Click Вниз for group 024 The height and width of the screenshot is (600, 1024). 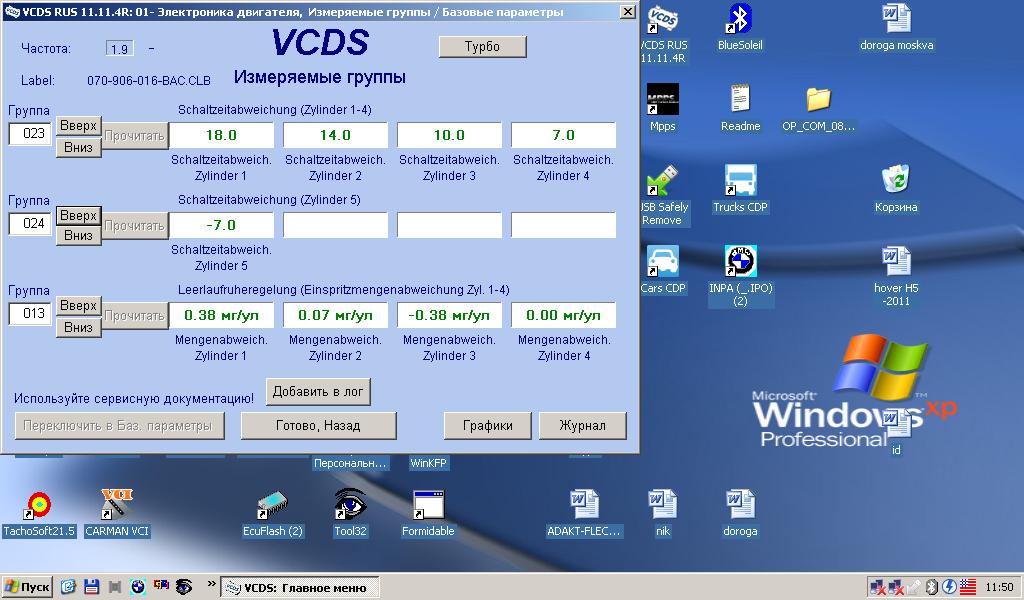coord(78,235)
